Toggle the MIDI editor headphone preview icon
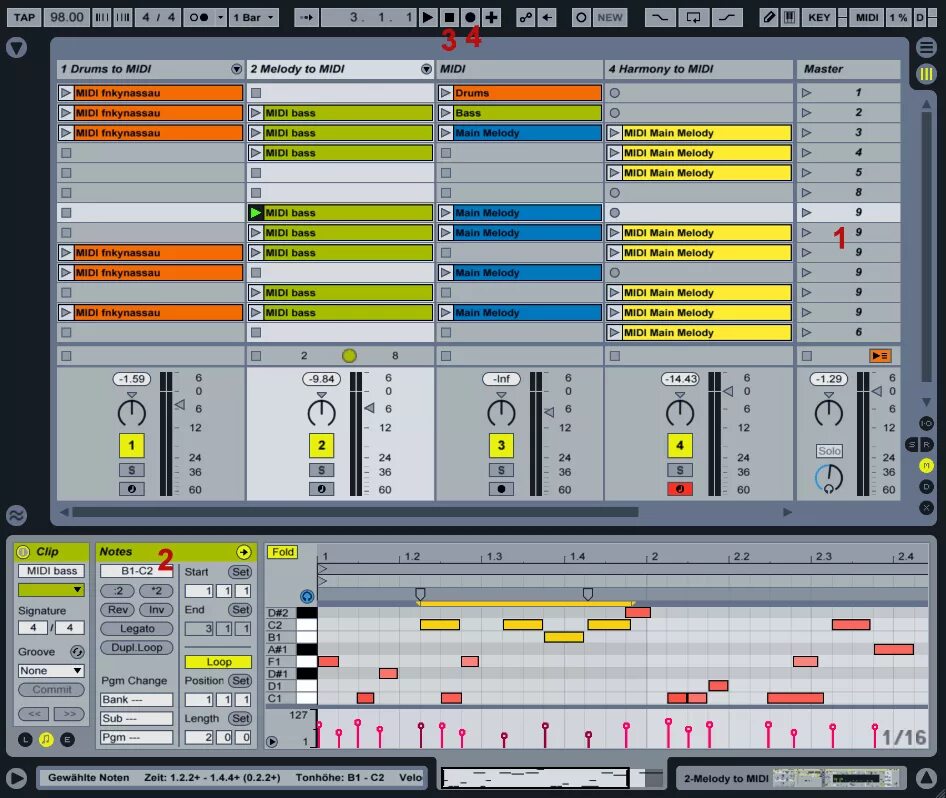Viewport: 946px width, 798px height. click(x=307, y=597)
